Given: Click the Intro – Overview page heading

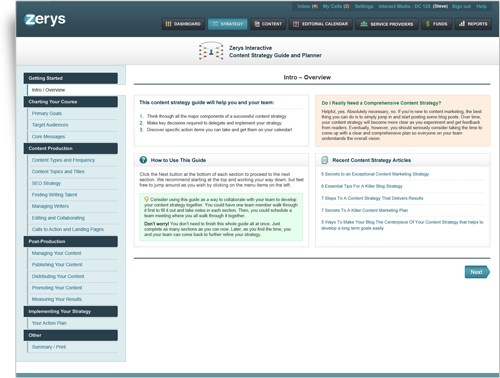Looking at the screenshot, I should 307,77.
